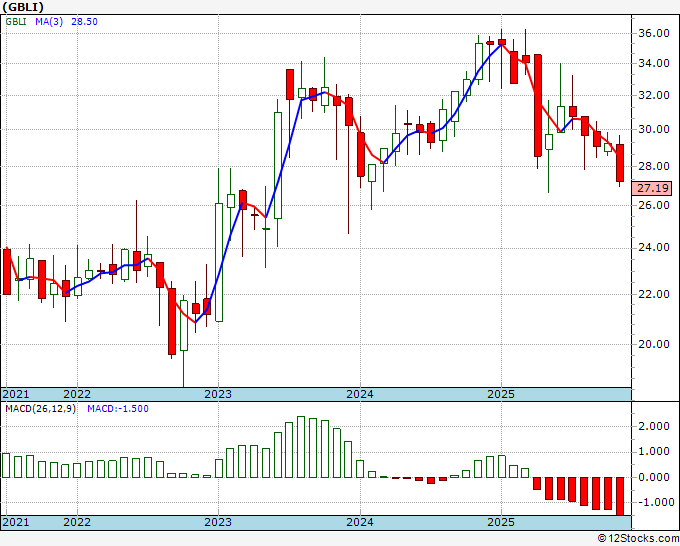Click the 28.50 moving average value
Image resolution: width=680 pixels, height=546 pixels.
point(84,22)
